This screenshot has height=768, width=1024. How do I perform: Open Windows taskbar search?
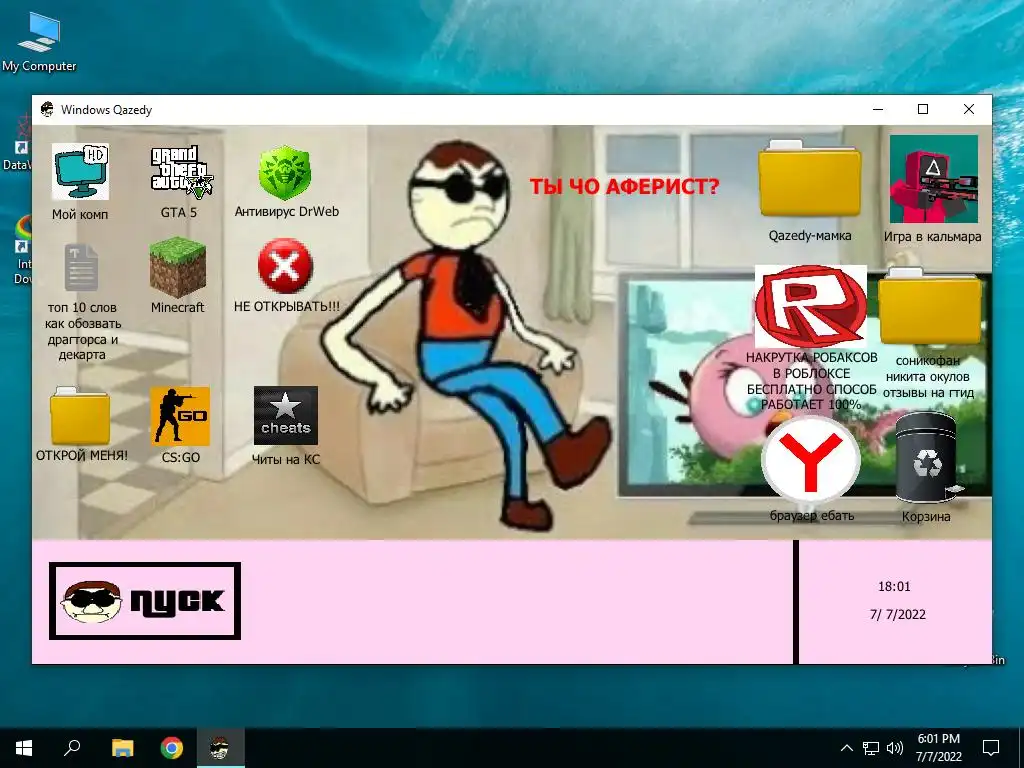[72, 748]
